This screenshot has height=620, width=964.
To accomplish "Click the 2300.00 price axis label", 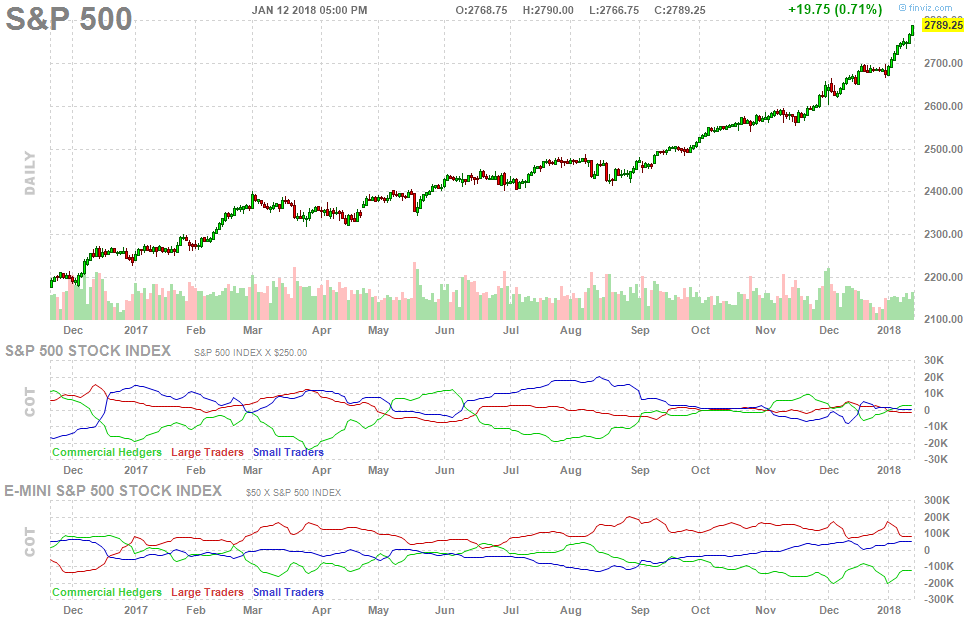I will [x=943, y=234].
